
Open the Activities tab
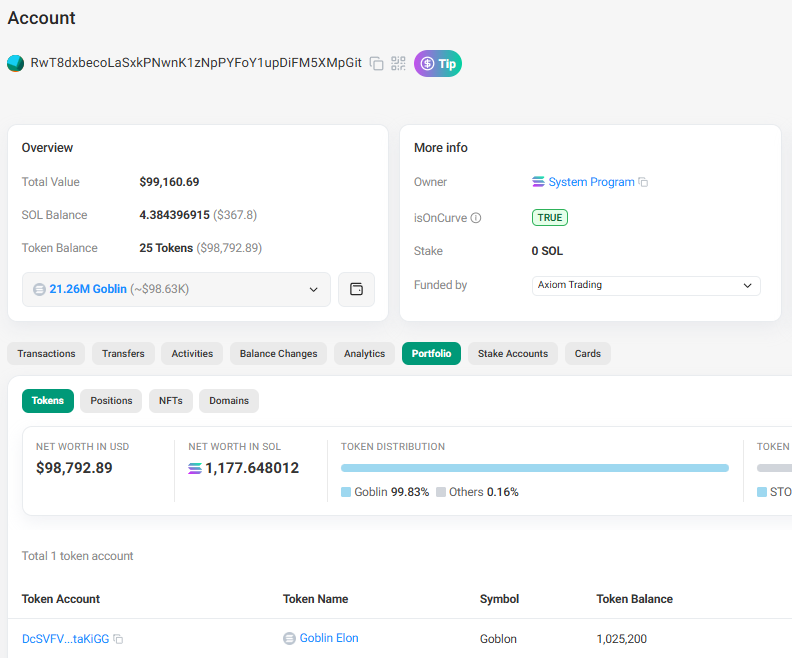pos(192,353)
